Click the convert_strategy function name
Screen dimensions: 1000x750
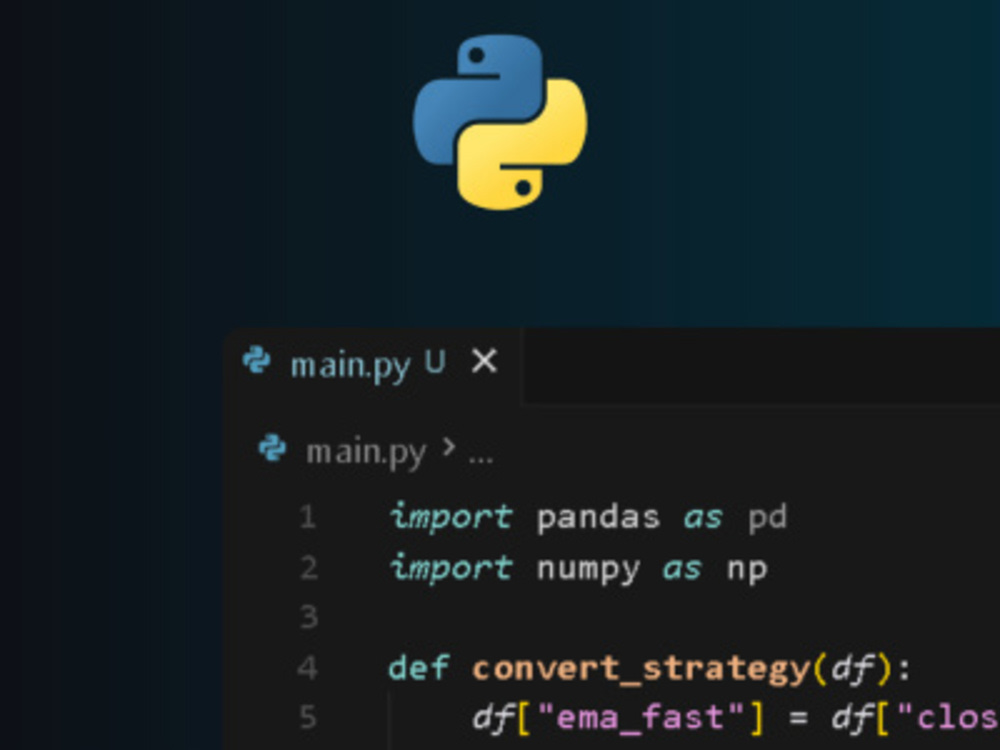pyautogui.click(x=641, y=669)
